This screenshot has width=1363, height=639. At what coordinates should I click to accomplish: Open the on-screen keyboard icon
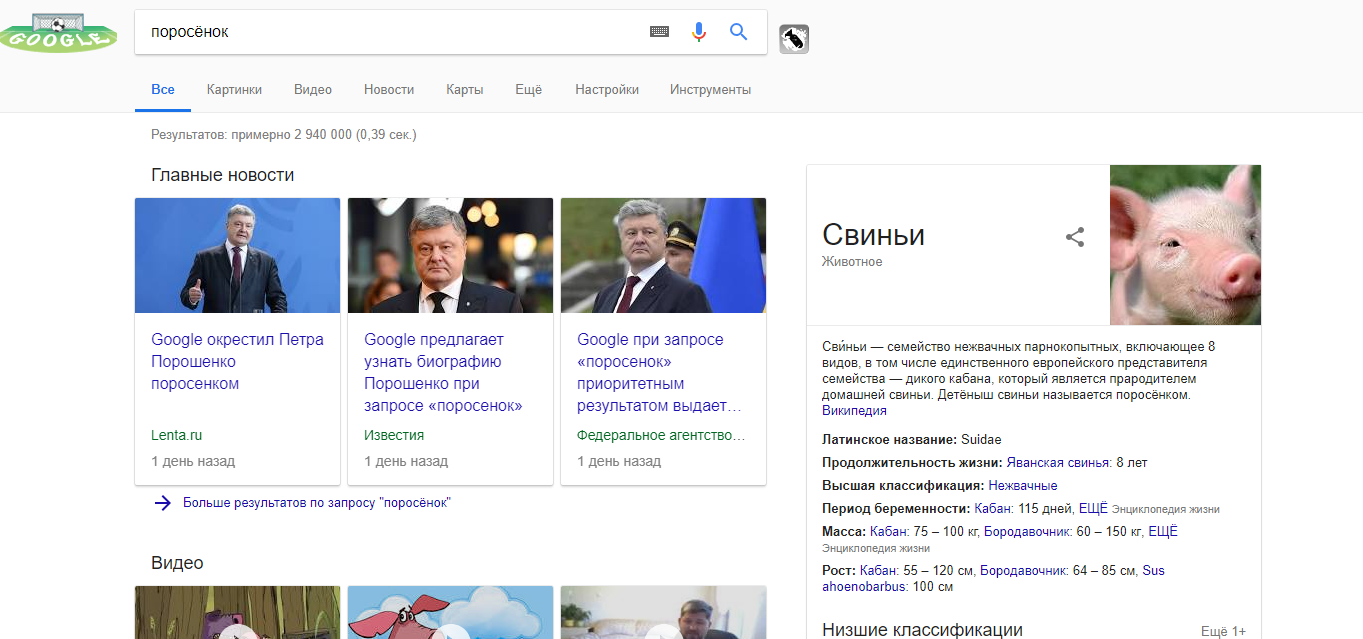(x=659, y=32)
